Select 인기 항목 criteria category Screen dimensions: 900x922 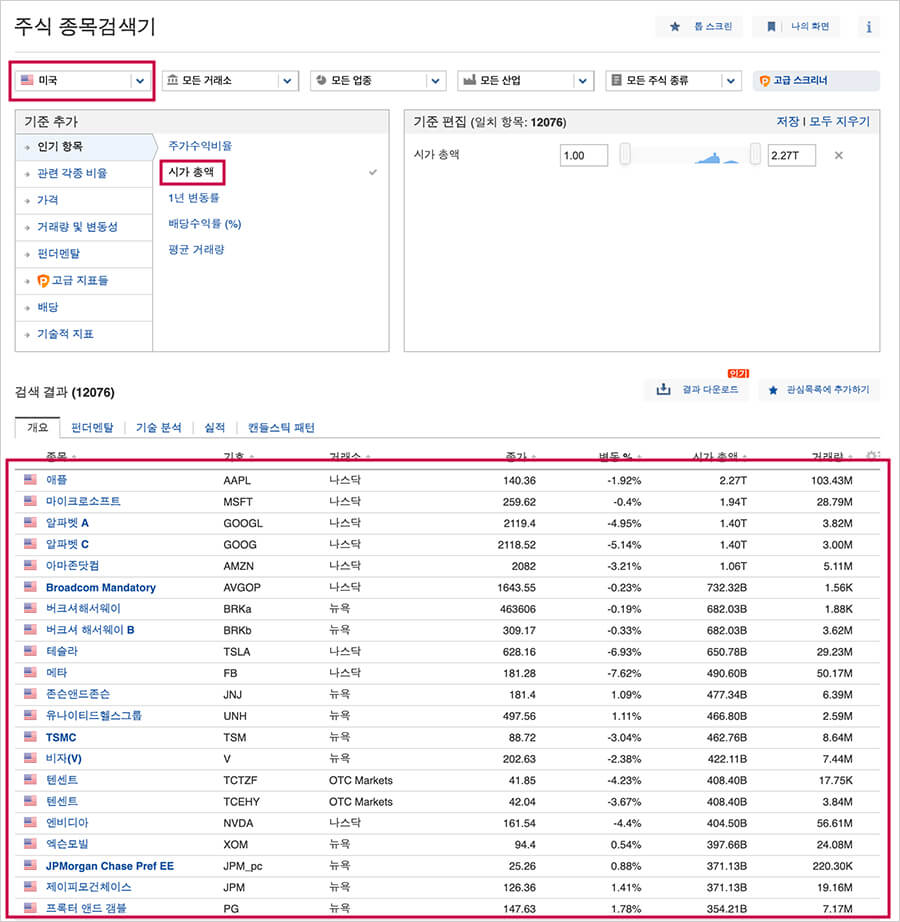(84, 147)
